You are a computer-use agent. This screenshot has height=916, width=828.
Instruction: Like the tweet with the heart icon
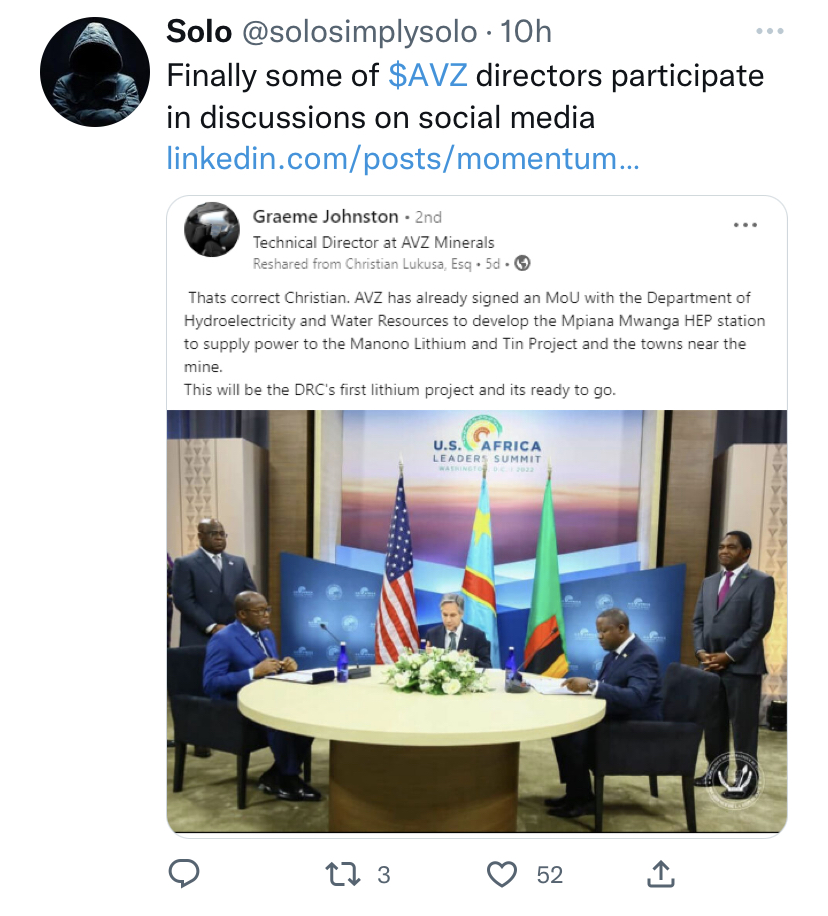point(501,875)
